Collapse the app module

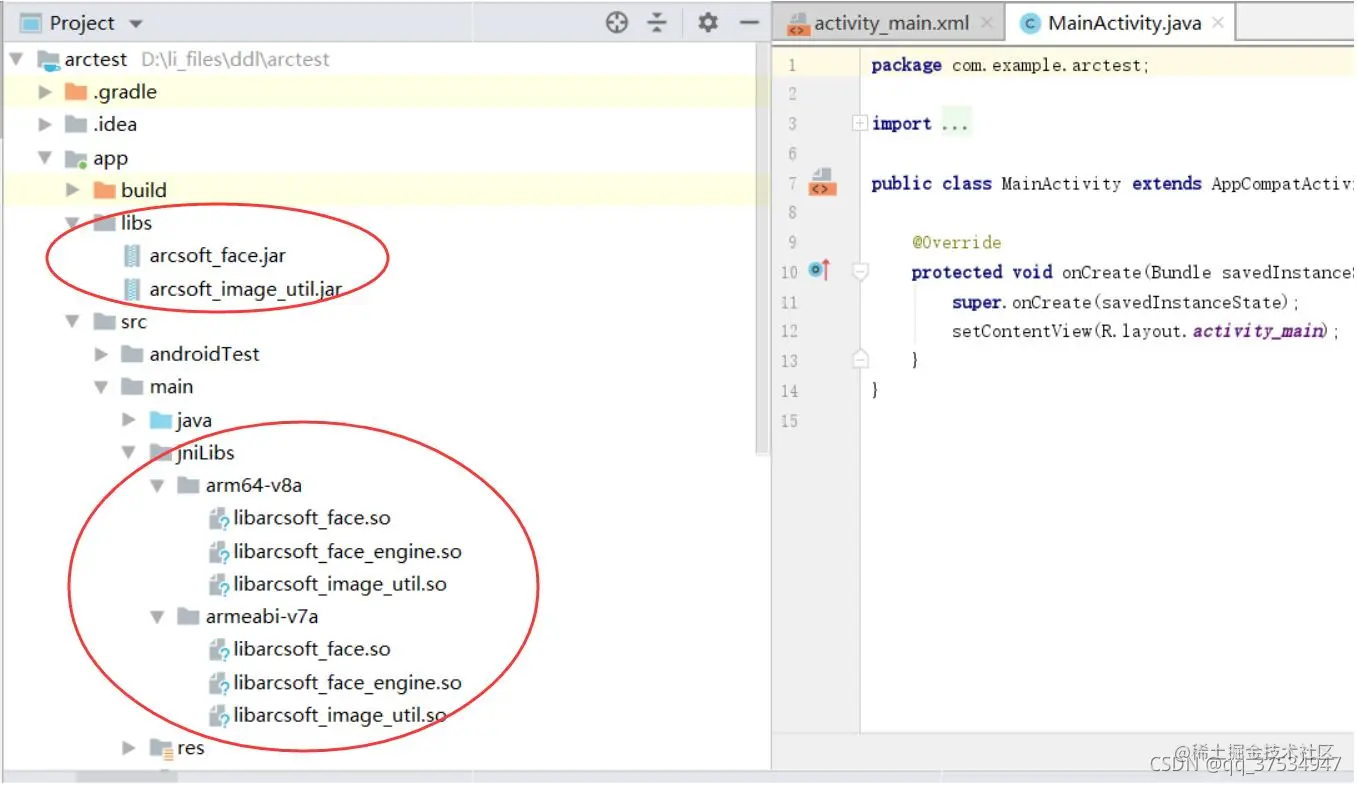click(x=44, y=158)
